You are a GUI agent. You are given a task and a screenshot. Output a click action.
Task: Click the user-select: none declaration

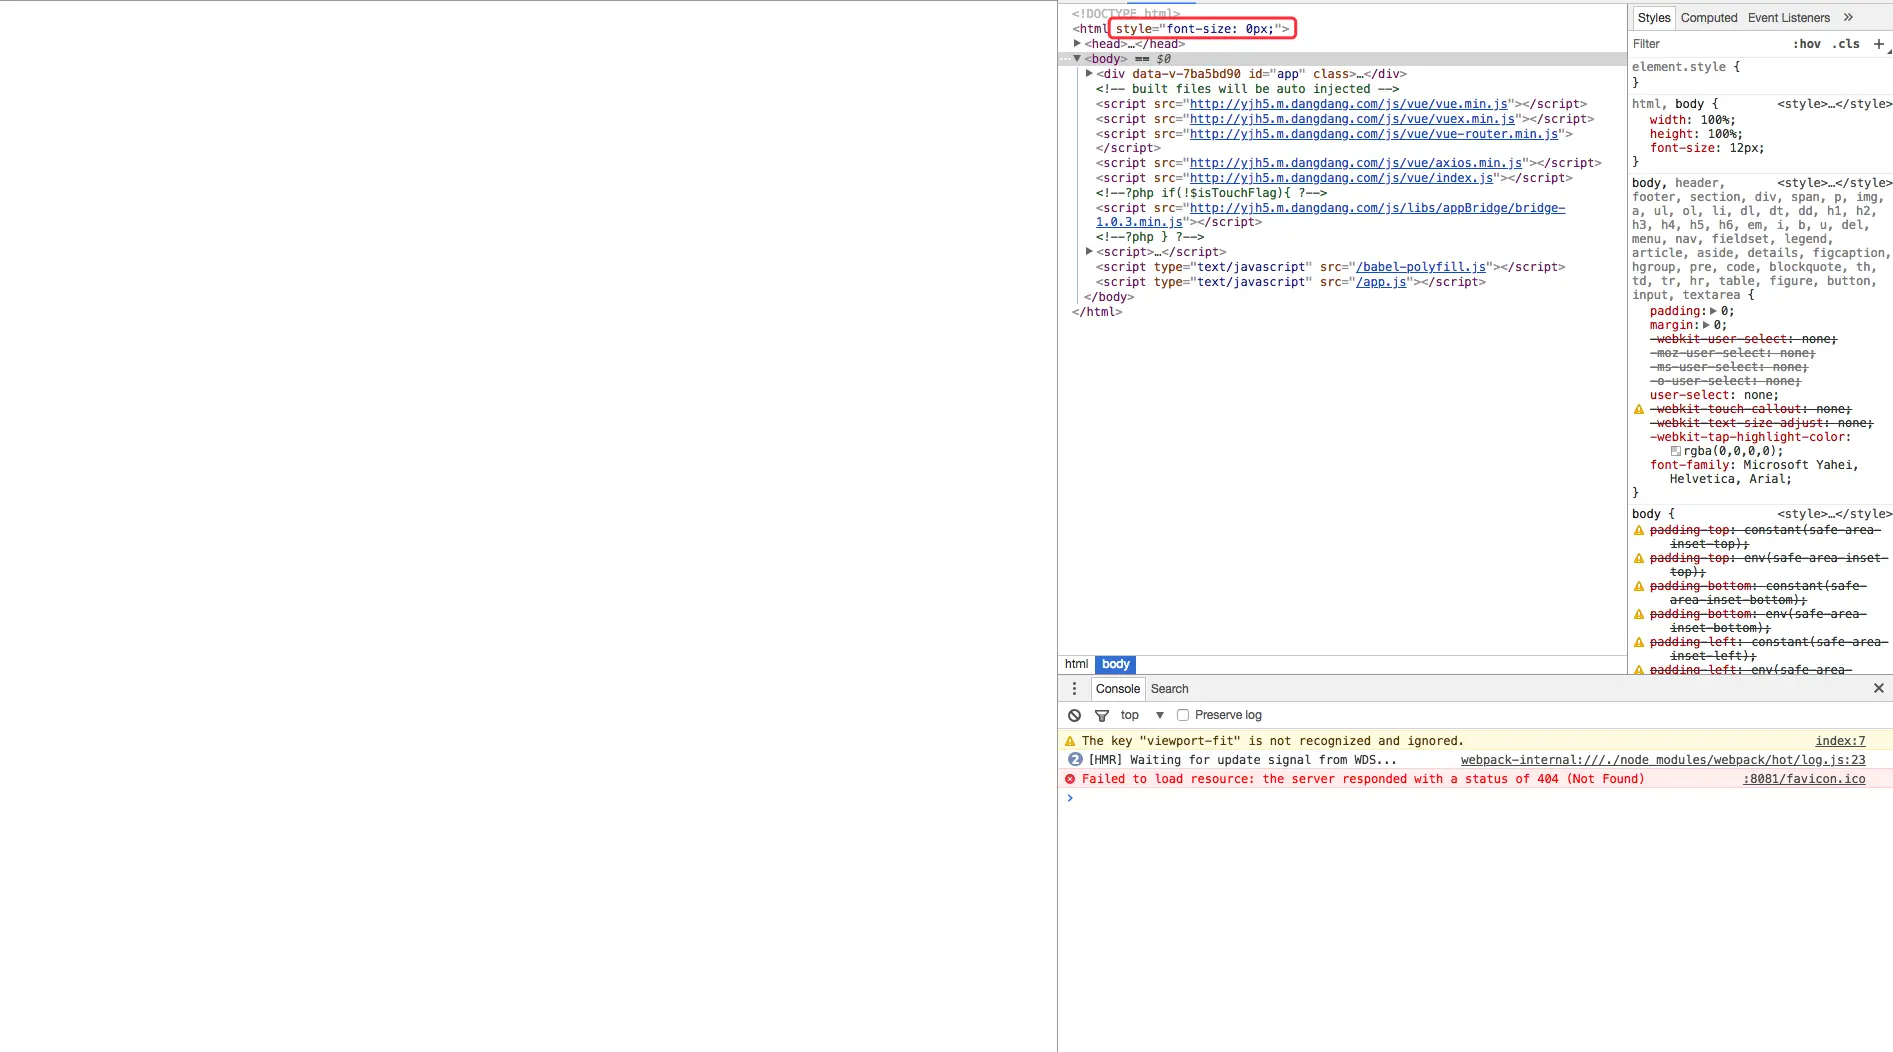(x=1714, y=395)
